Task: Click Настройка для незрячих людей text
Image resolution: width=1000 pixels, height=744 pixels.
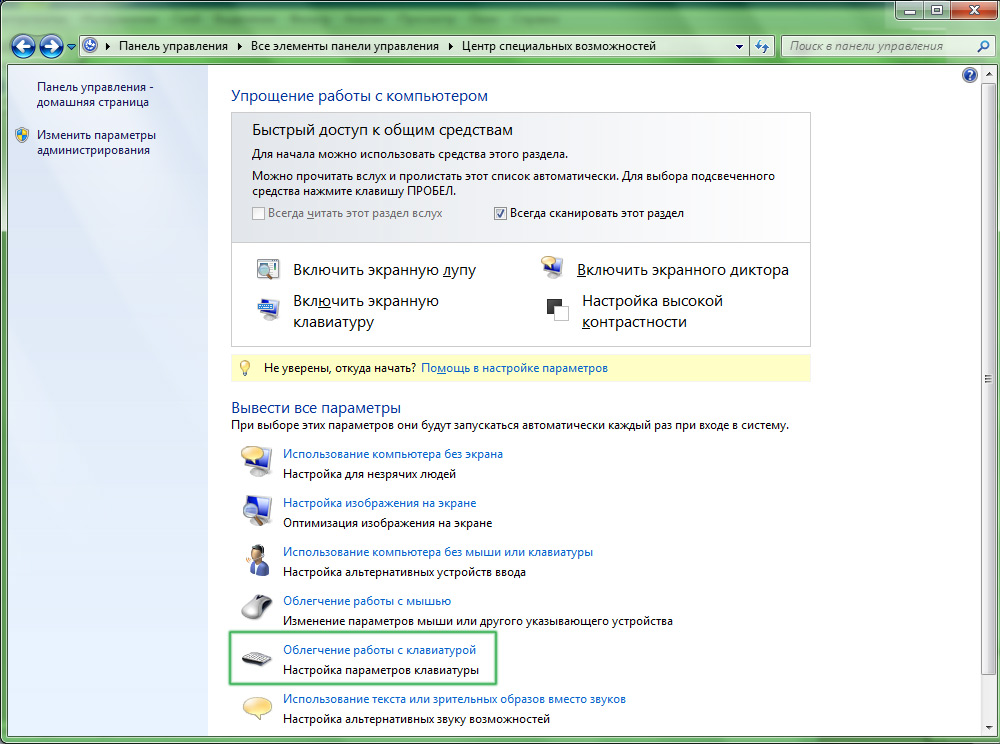Action: point(369,474)
